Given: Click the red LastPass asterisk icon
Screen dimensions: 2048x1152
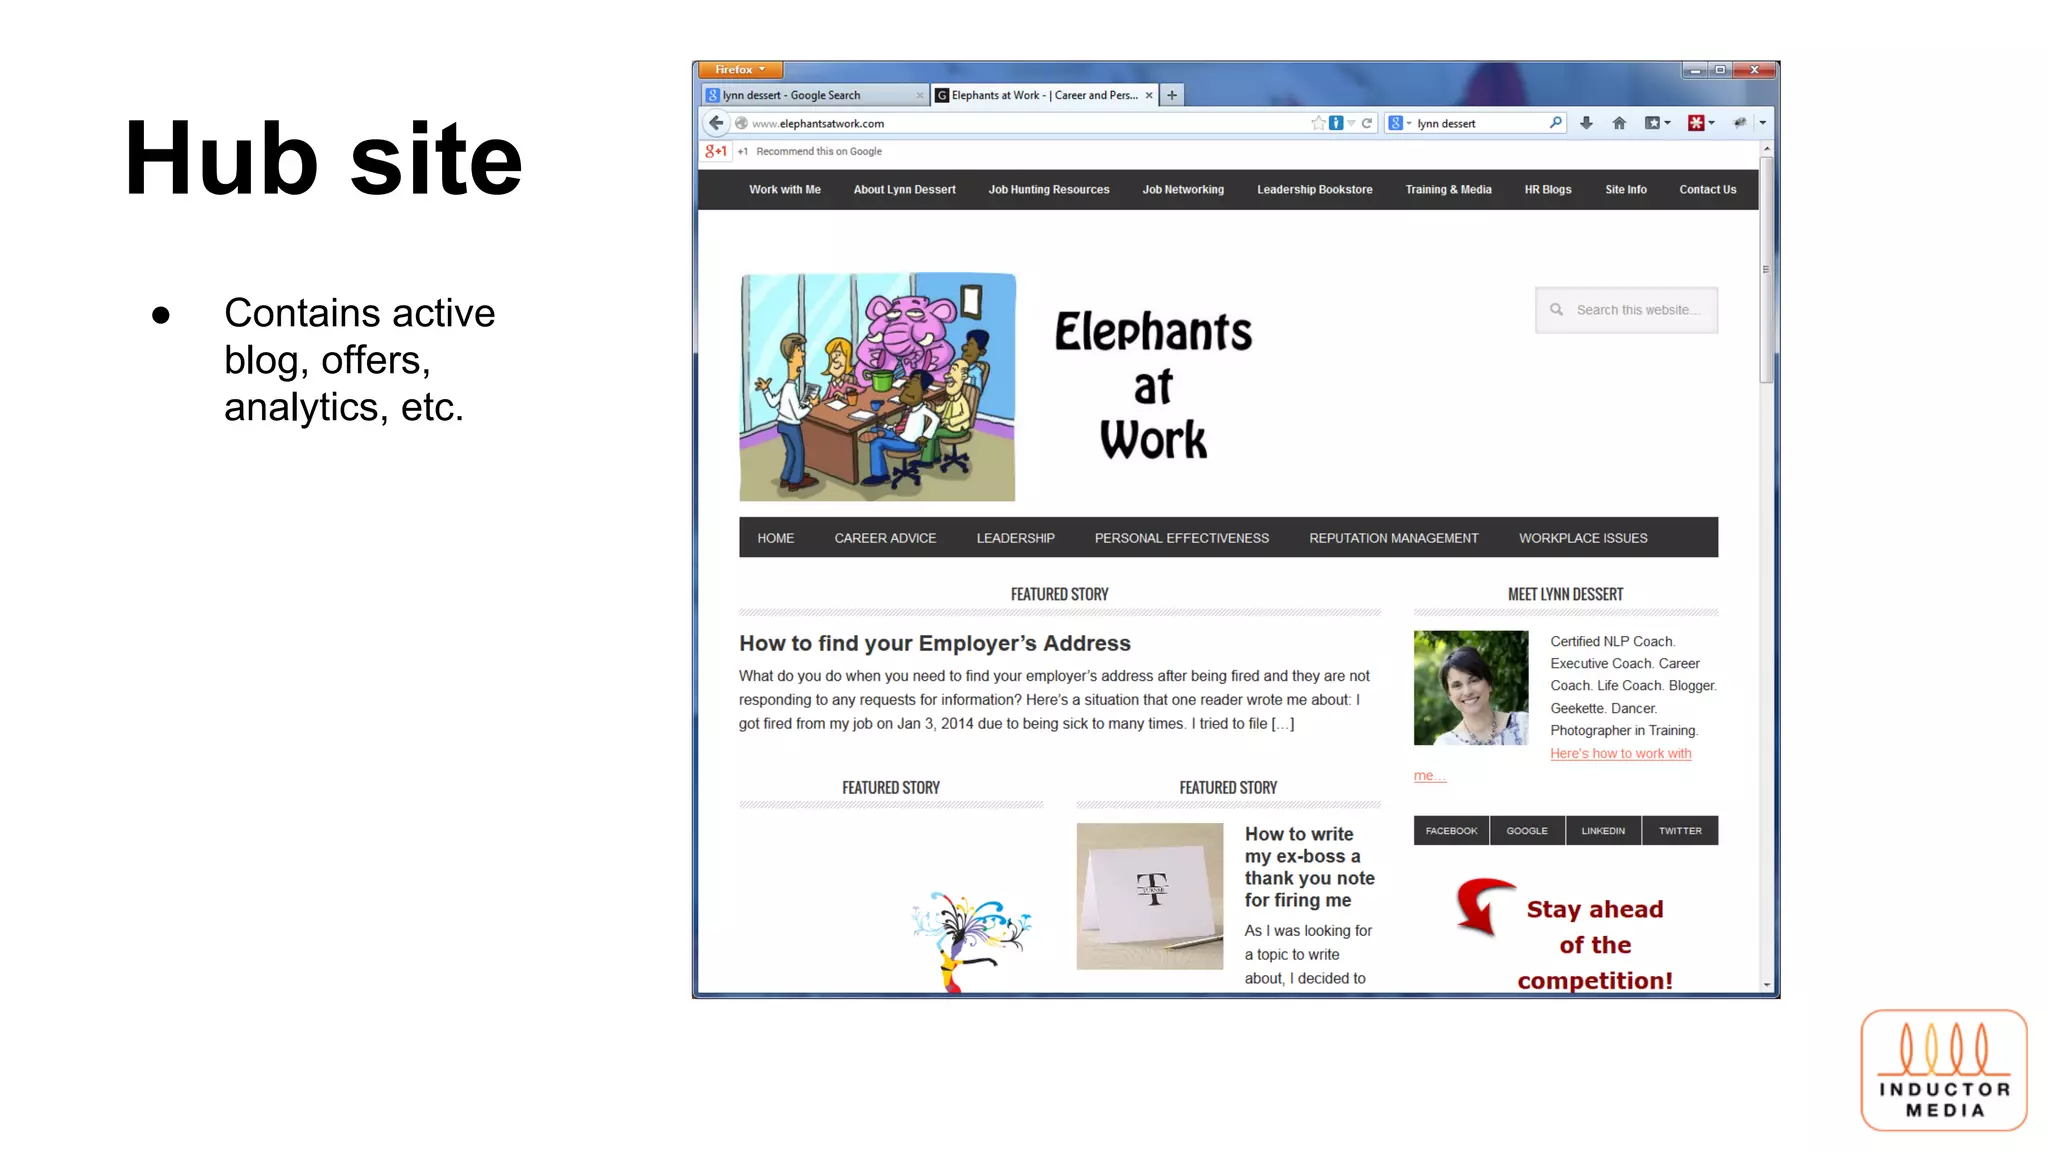Looking at the screenshot, I should (x=1696, y=123).
